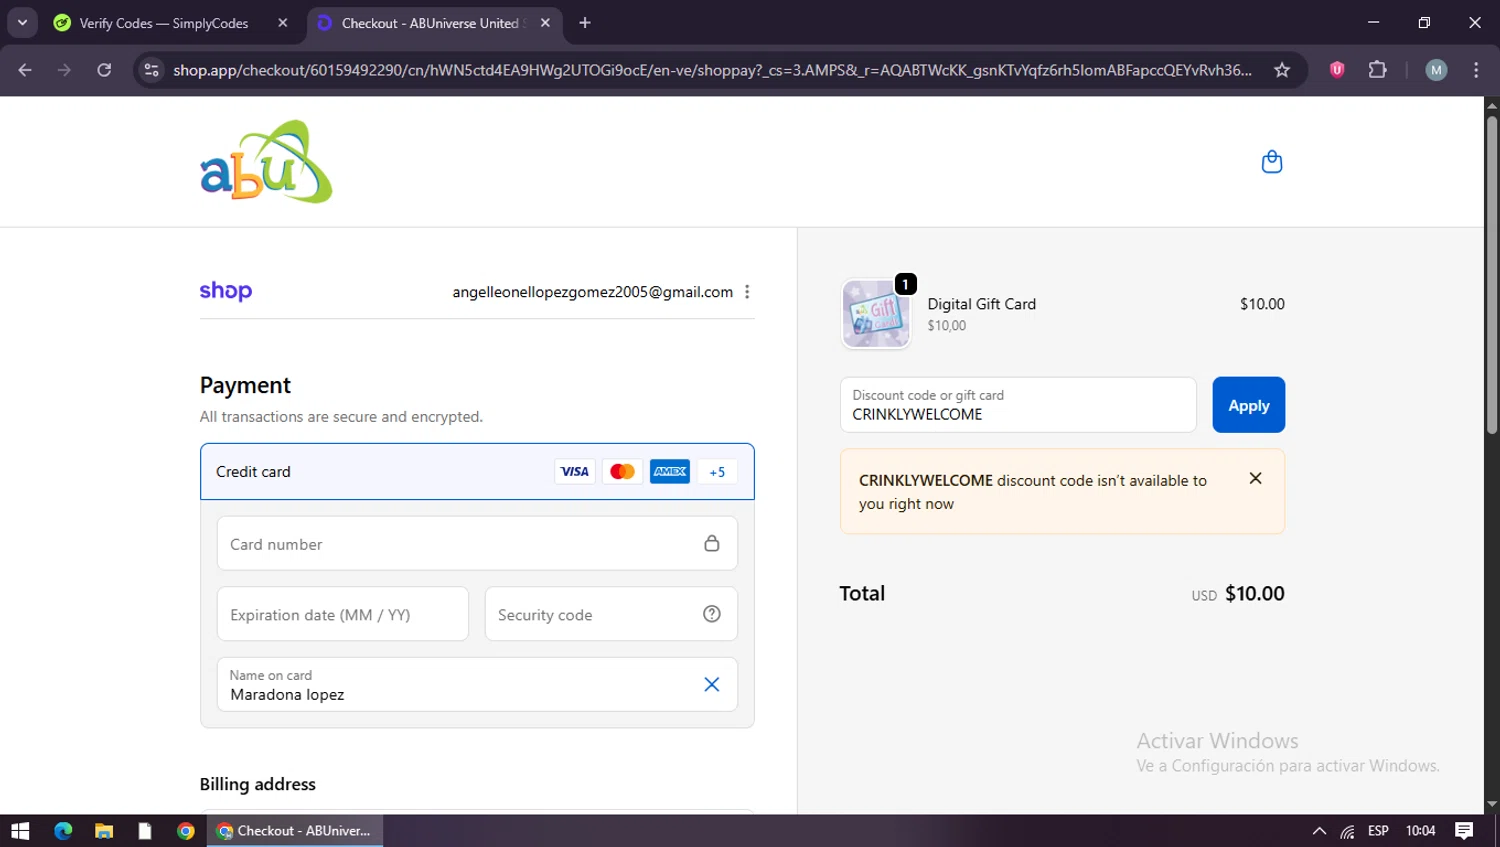This screenshot has height=847, width=1500.
Task: Click the American Express icon
Action: [670, 472]
